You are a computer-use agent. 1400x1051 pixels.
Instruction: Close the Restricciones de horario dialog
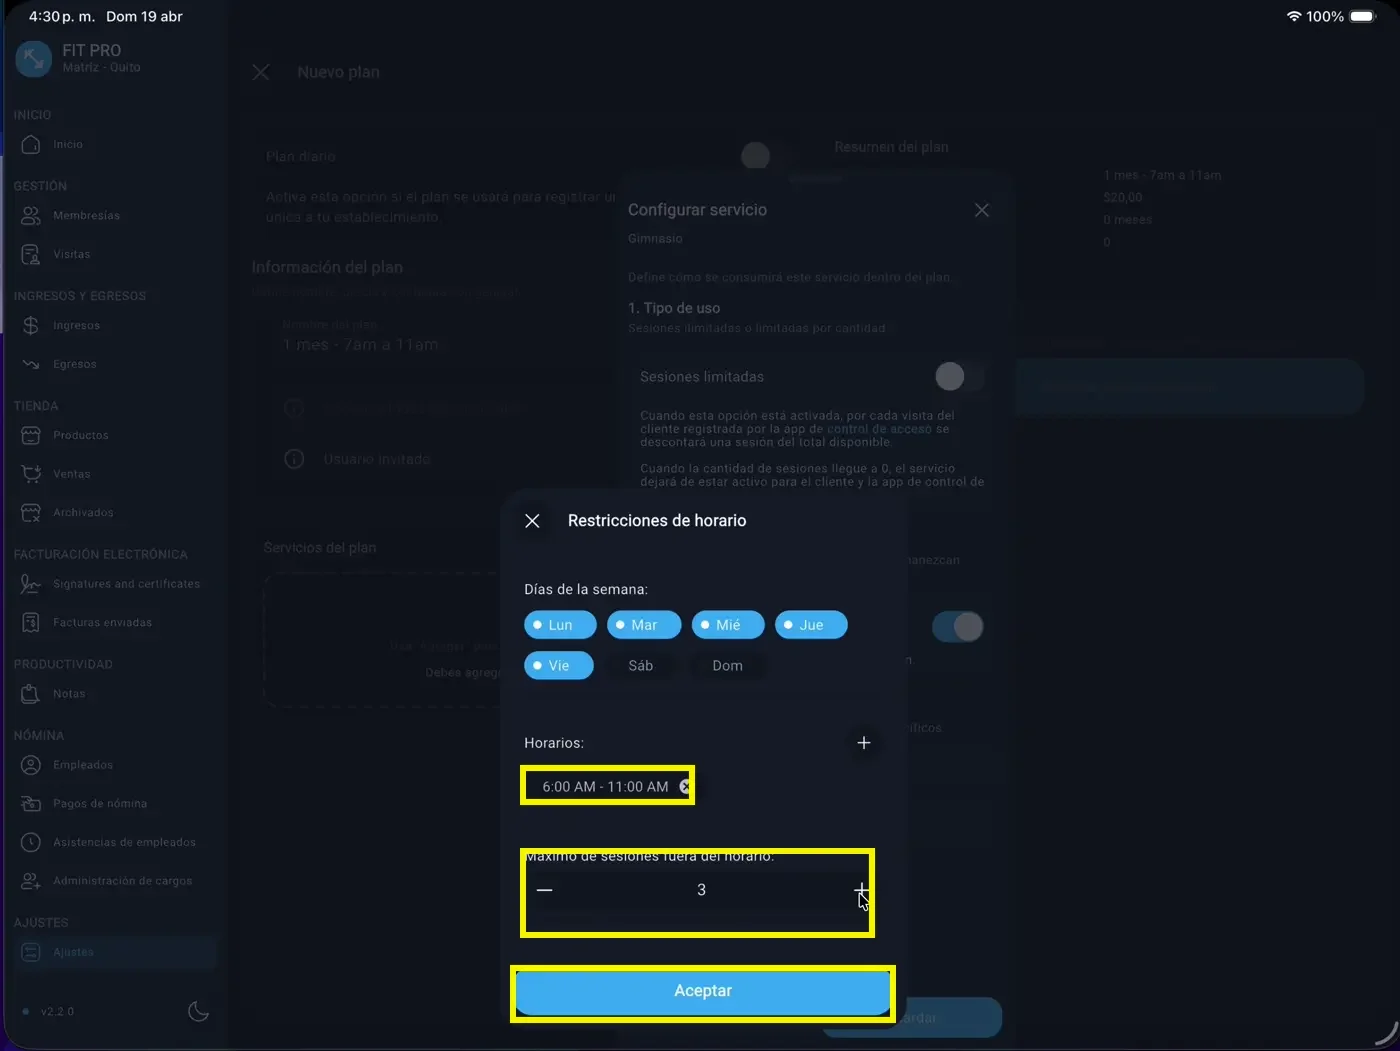[x=532, y=521]
